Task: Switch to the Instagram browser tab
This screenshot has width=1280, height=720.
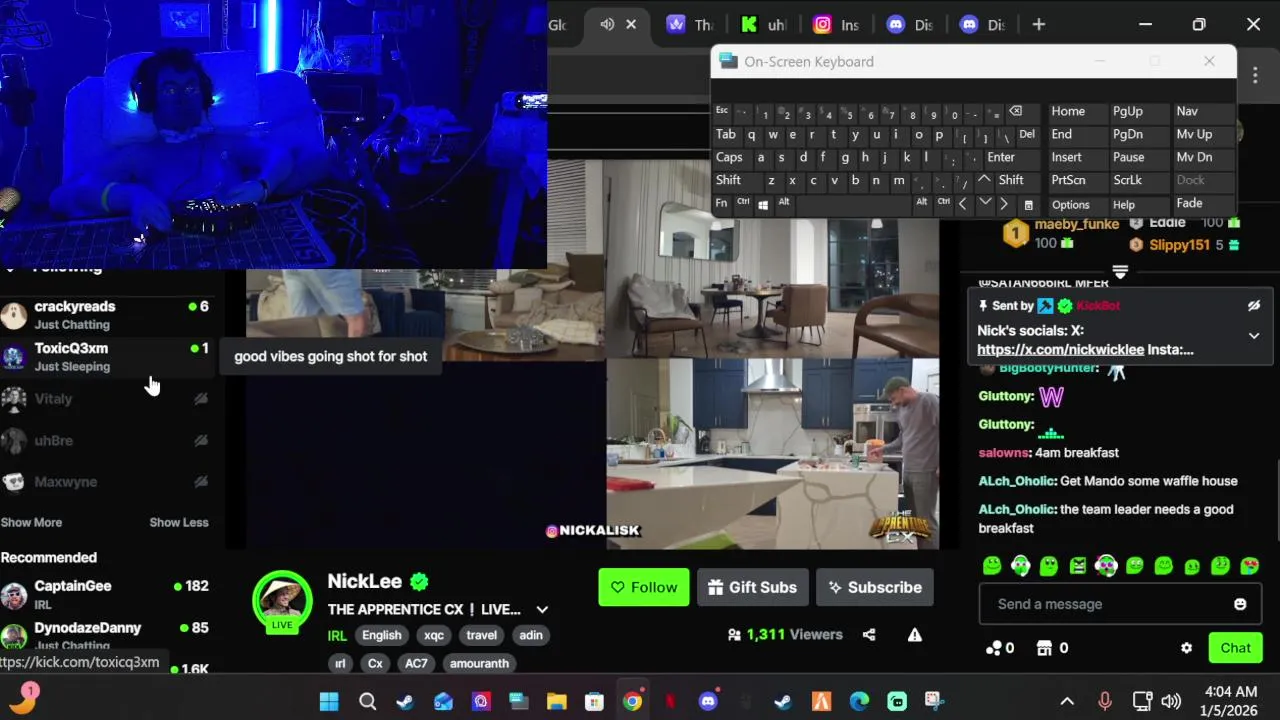Action: (836, 24)
